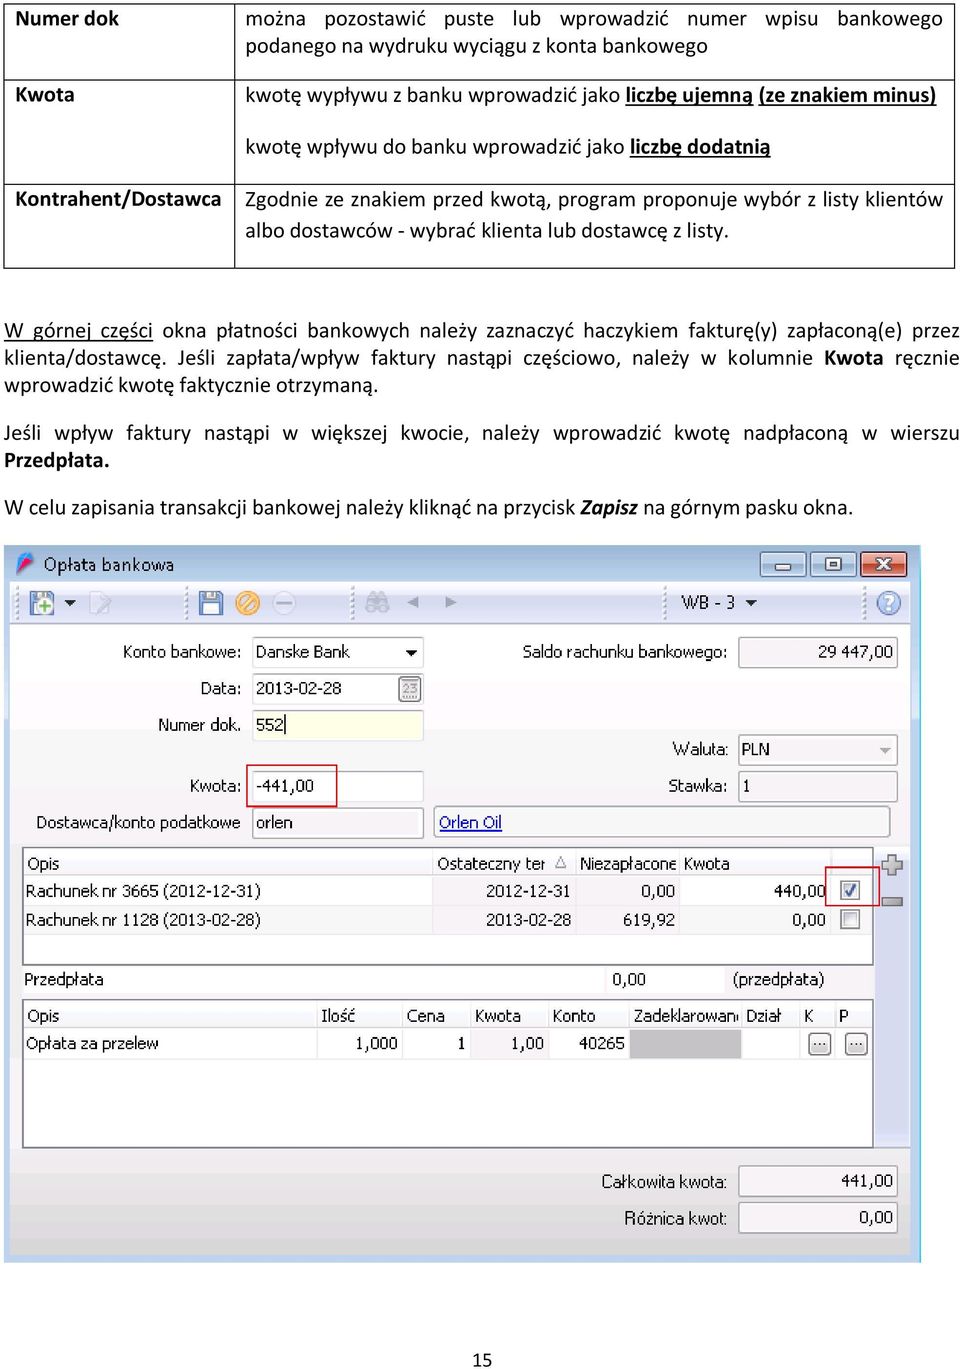
Task: Add a row with the plus icon
Action: [892, 865]
